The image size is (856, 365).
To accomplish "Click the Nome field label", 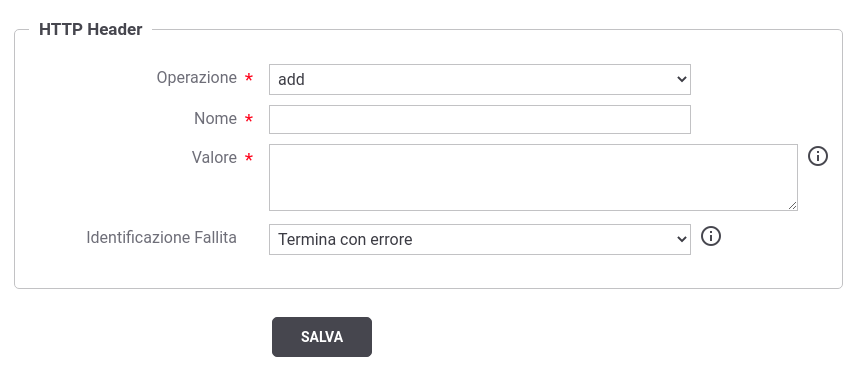I will 215,118.
